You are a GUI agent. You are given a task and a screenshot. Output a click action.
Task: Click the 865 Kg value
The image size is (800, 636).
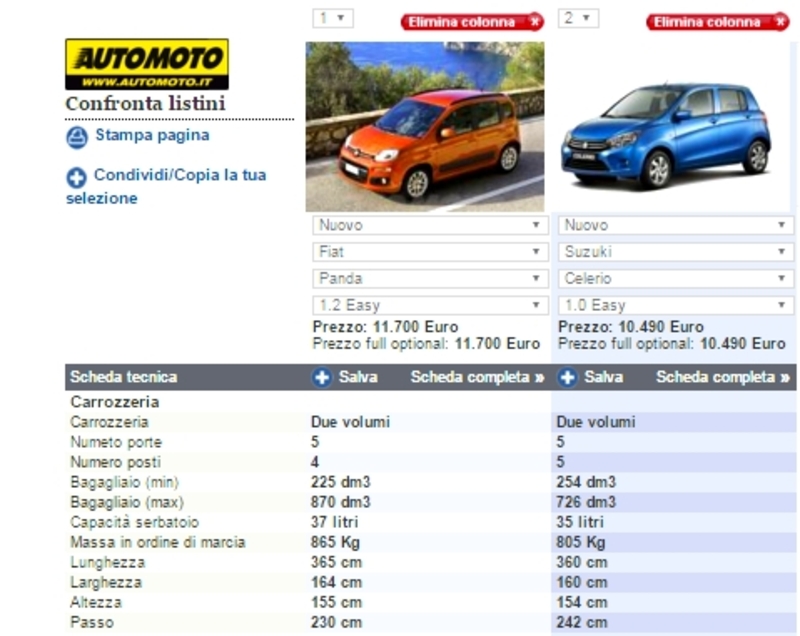point(335,542)
